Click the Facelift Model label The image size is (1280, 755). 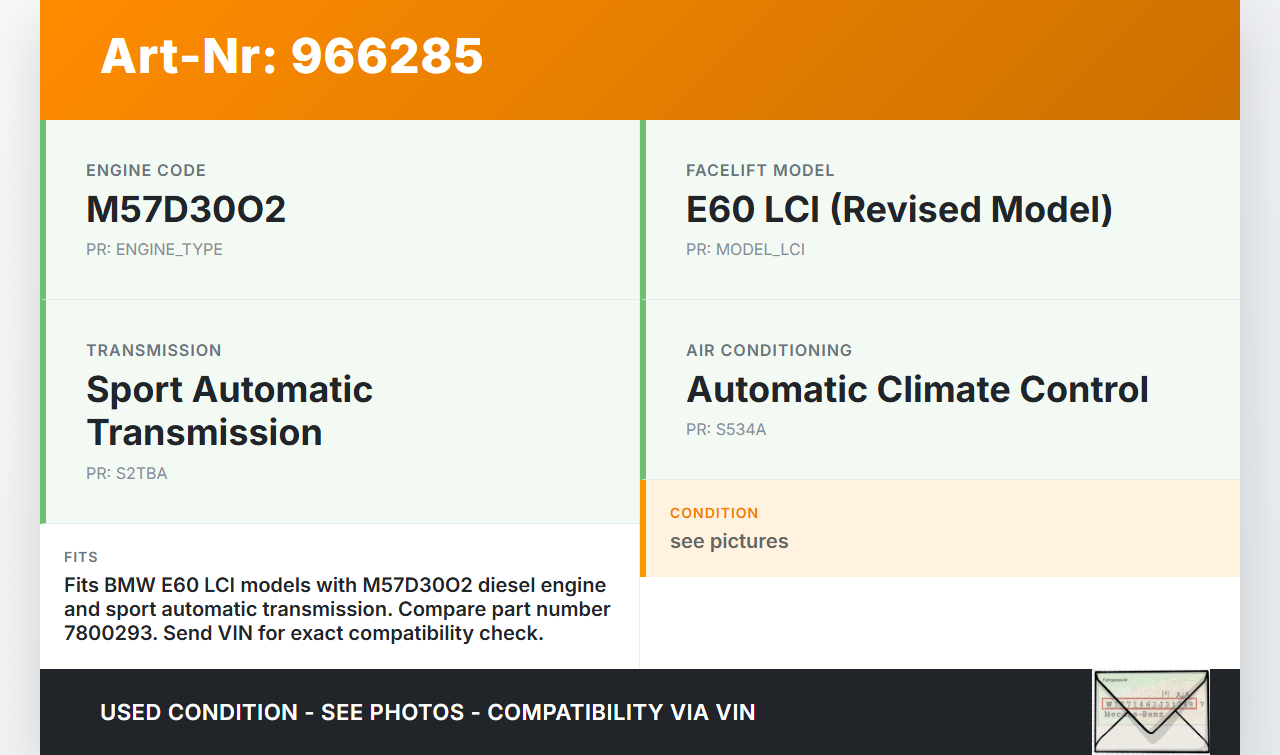pos(760,171)
